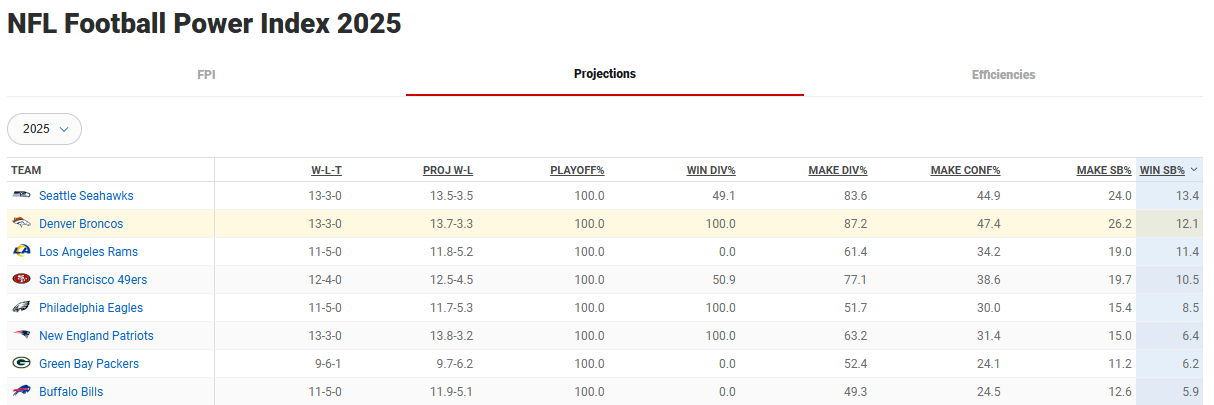The width and height of the screenshot is (1214, 405).
Task: Click the Denver Broncos logo icon
Action: point(21,224)
